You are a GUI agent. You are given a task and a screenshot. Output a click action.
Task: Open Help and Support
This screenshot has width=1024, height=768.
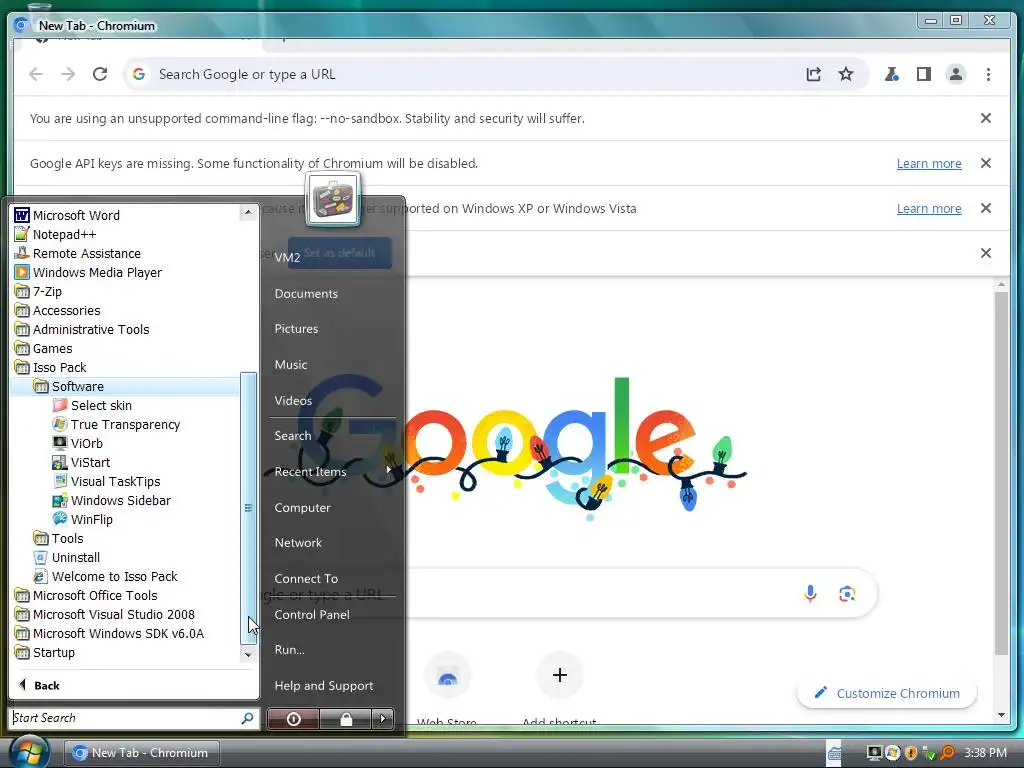324,686
